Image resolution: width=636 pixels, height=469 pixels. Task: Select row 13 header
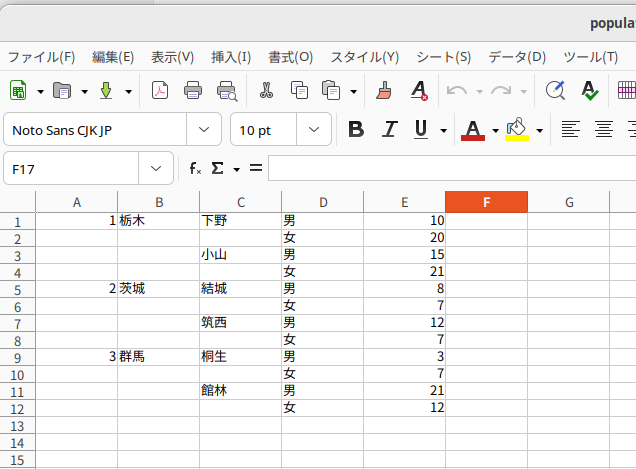coord(17,426)
